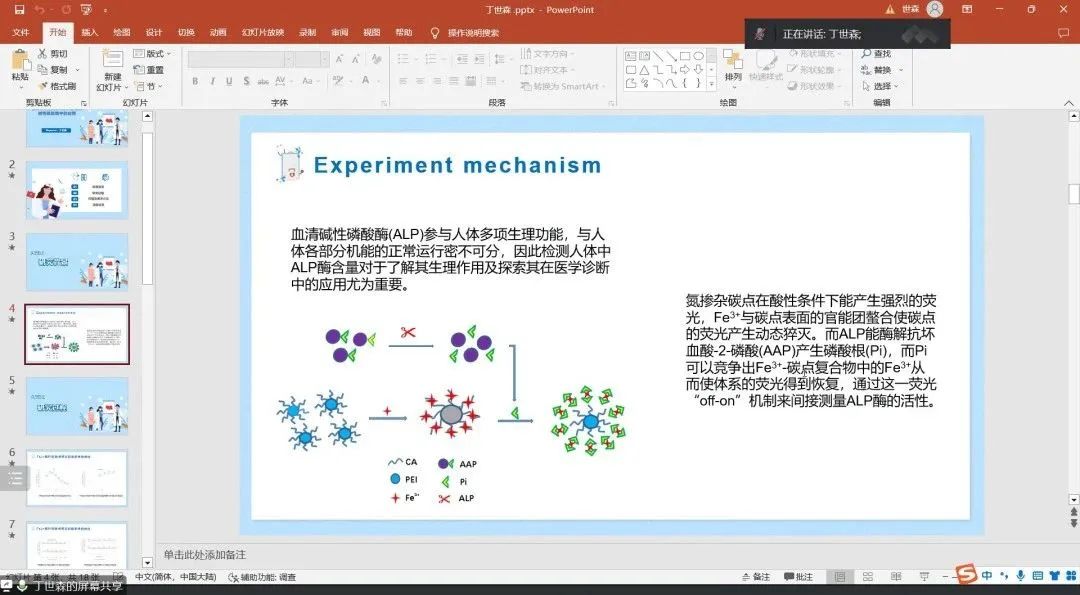The image size is (1080, 595).
Task: Toggle the Notes (备注) pane in status bar
Action: coord(755,577)
